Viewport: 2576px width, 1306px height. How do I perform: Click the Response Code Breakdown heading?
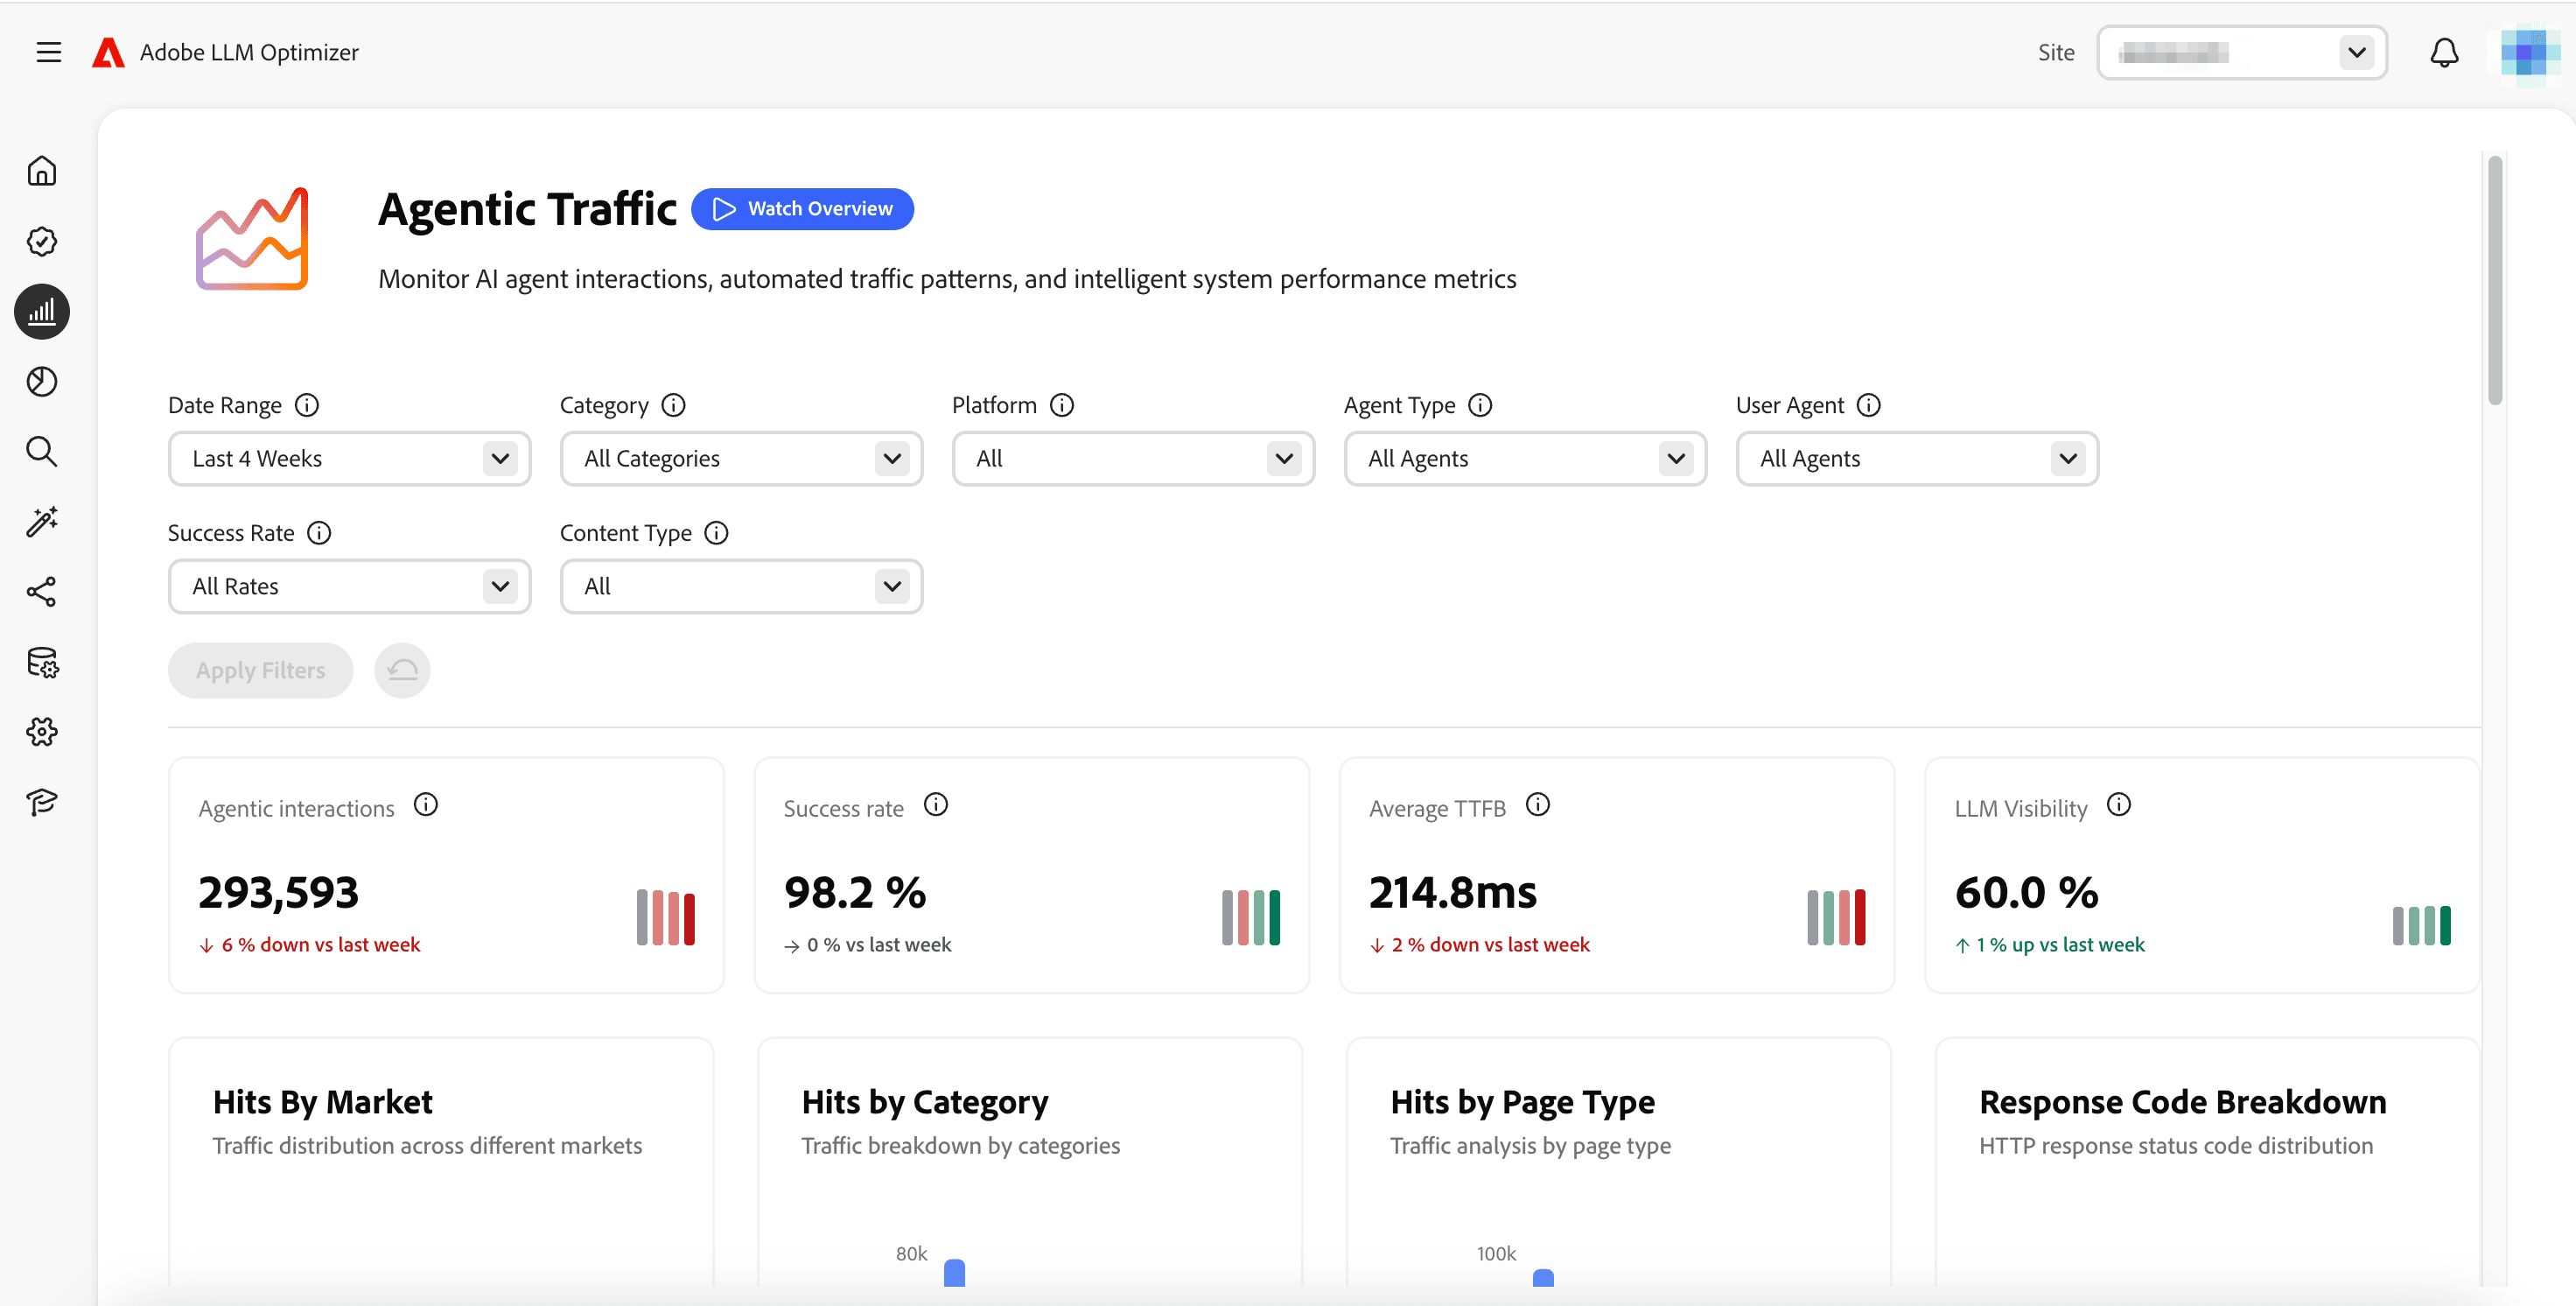click(2182, 1102)
